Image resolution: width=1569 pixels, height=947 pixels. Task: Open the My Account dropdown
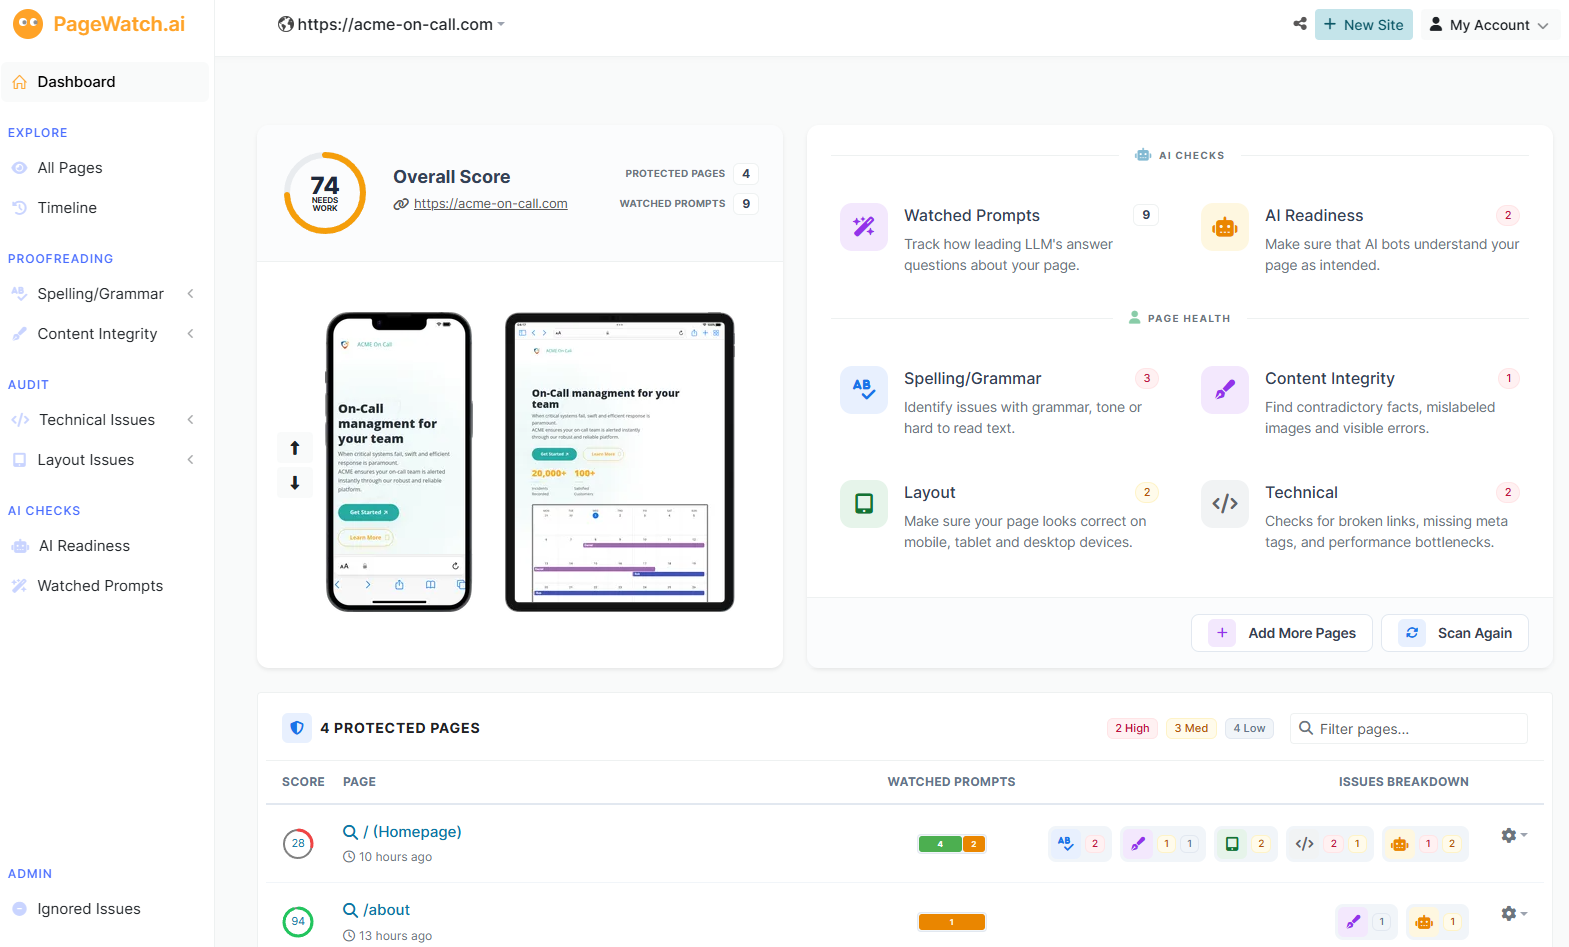(x=1489, y=25)
